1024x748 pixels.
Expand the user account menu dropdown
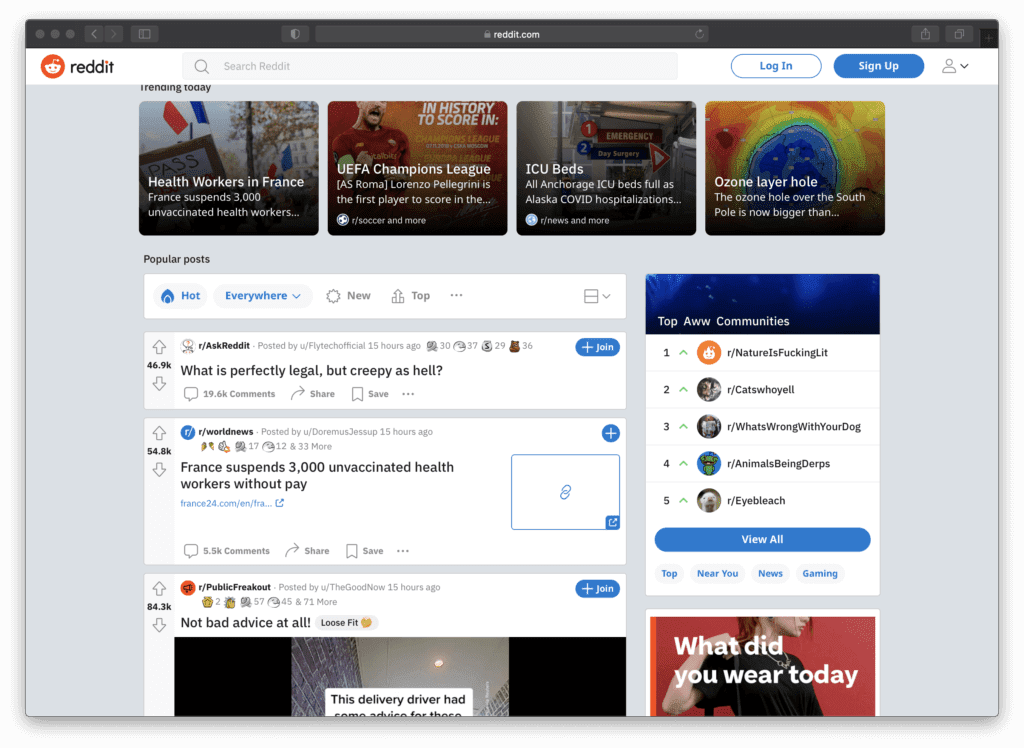point(954,66)
